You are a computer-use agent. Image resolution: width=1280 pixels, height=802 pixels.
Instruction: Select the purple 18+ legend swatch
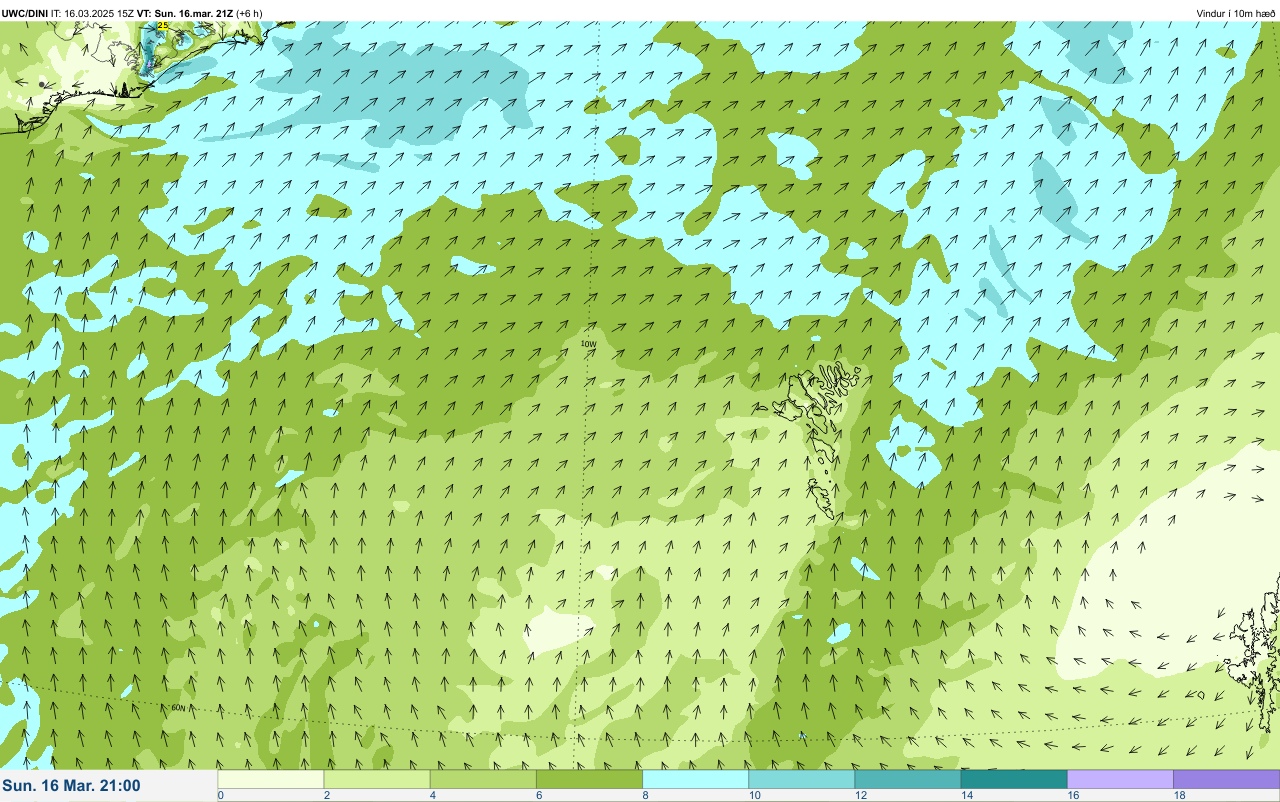[1226, 779]
